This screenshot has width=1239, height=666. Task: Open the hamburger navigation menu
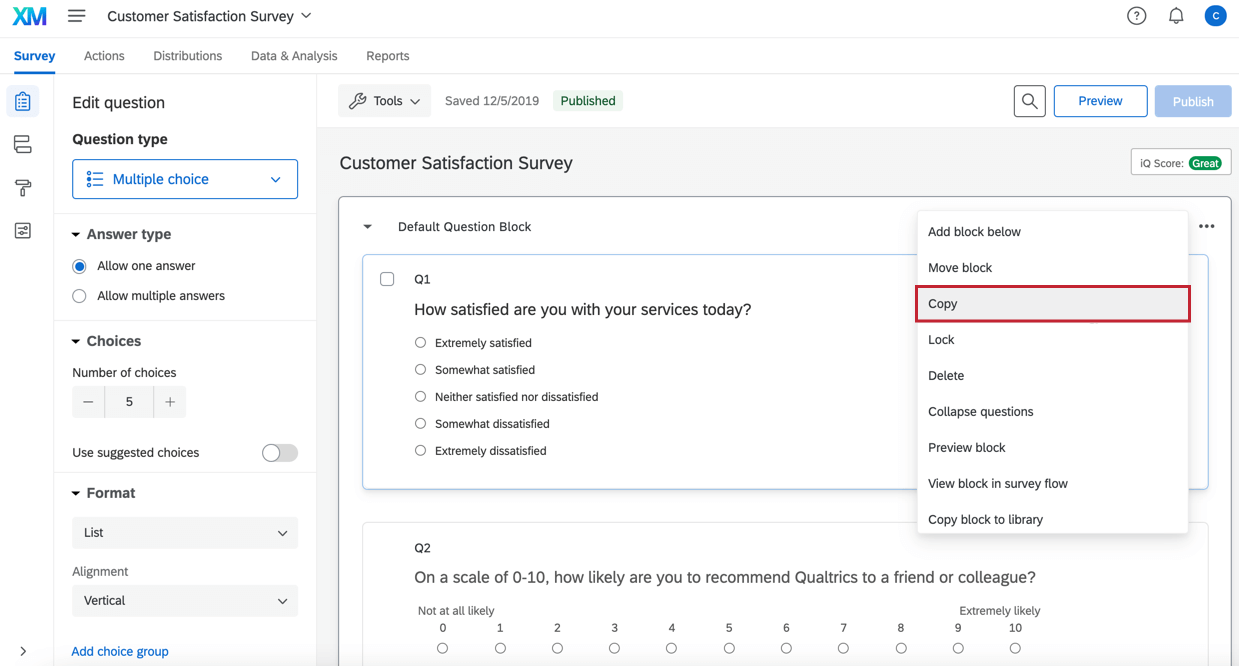coord(76,16)
